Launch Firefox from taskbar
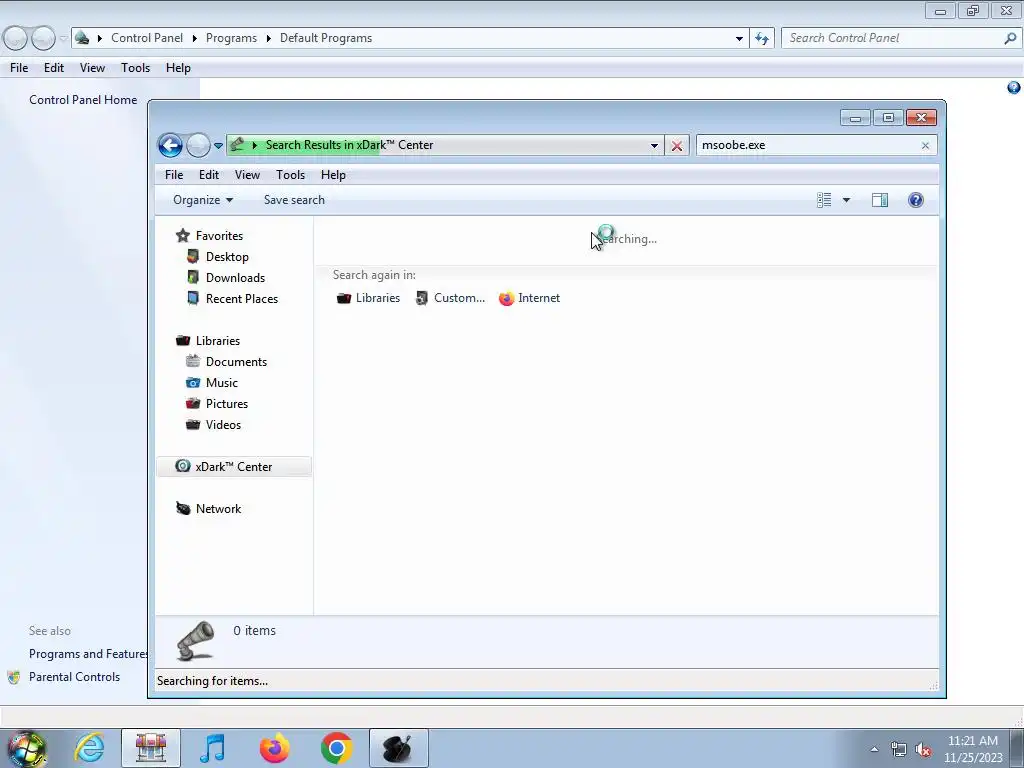 point(274,748)
